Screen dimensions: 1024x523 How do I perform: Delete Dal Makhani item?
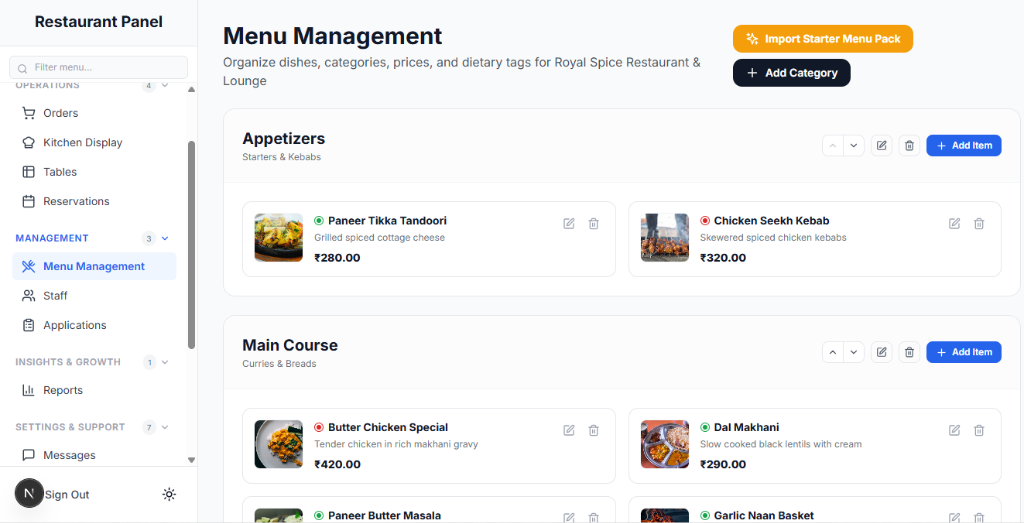979,430
